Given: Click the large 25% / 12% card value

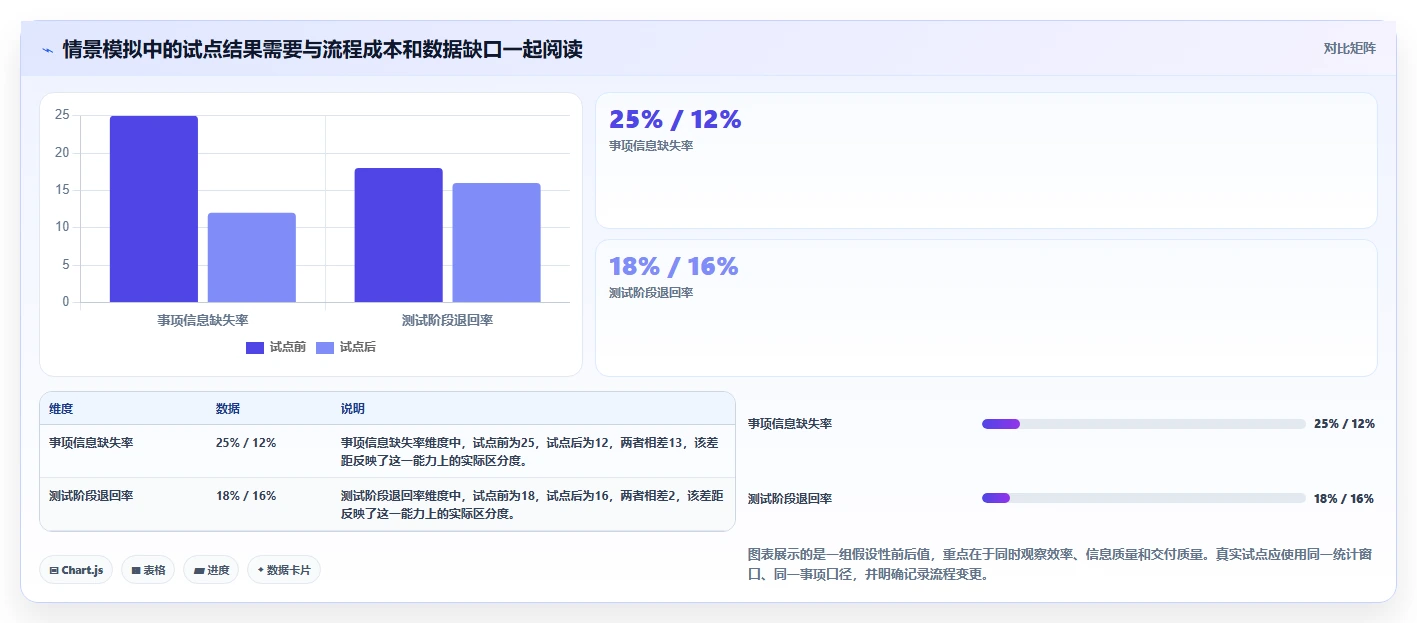Looking at the screenshot, I should point(675,120).
